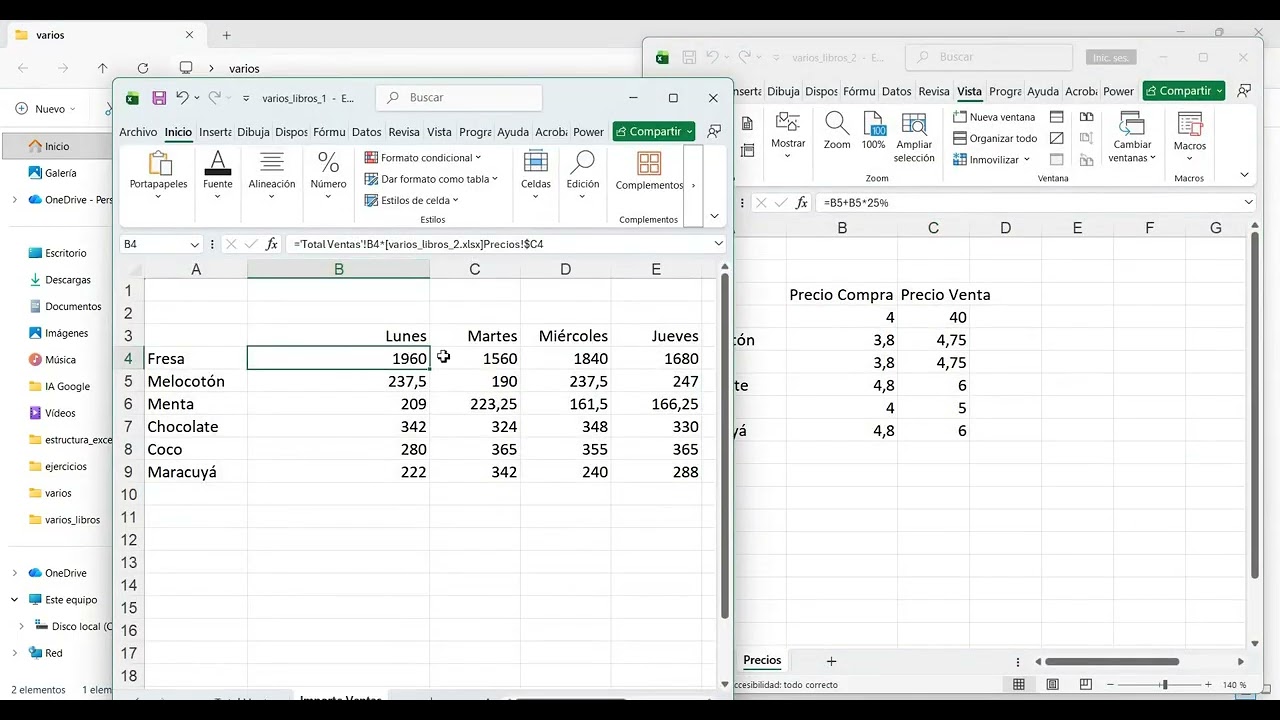
Task: Click the Miércoles header cell
Action: [x=566, y=336]
